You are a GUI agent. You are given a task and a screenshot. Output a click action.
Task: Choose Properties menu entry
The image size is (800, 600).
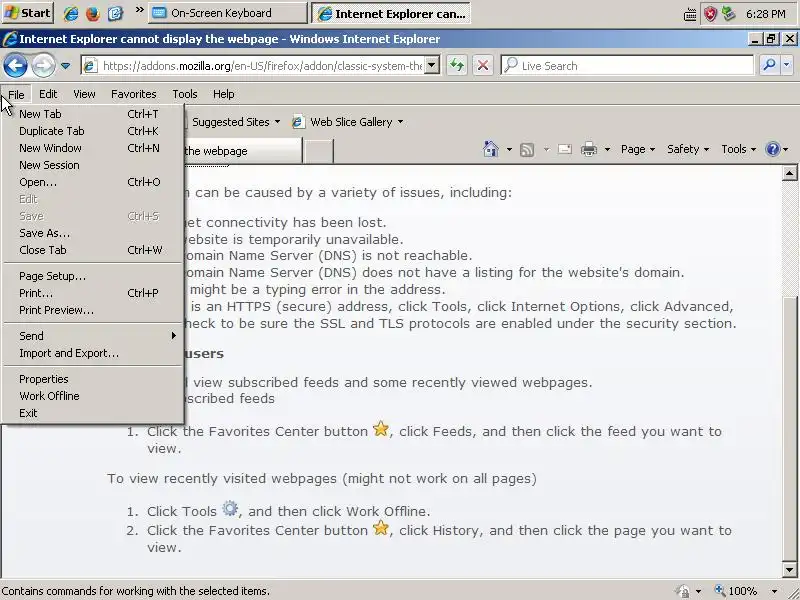(92, 379)
